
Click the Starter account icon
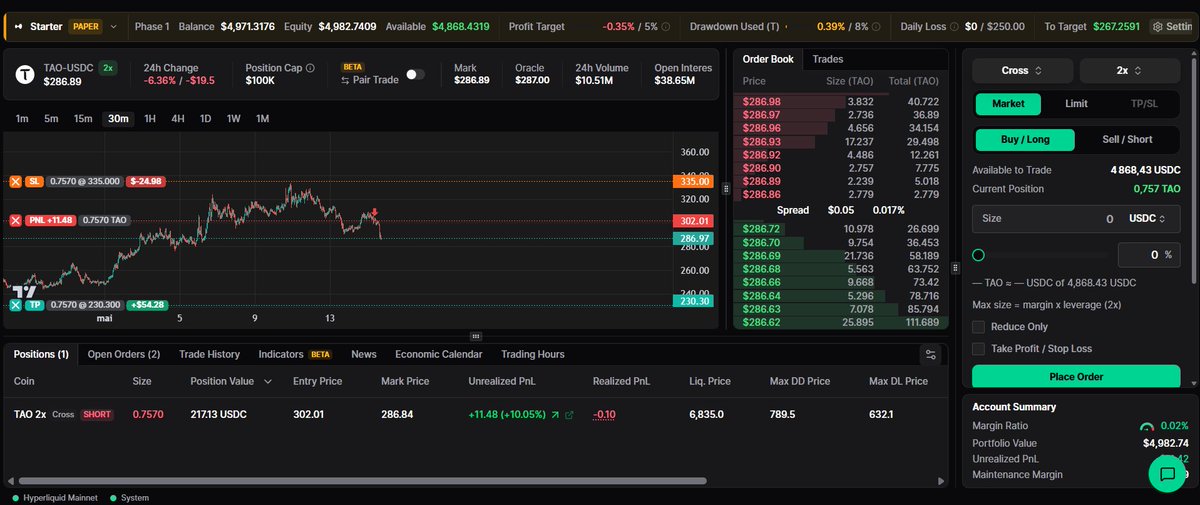pyautogui.click(x=18, y=27)
